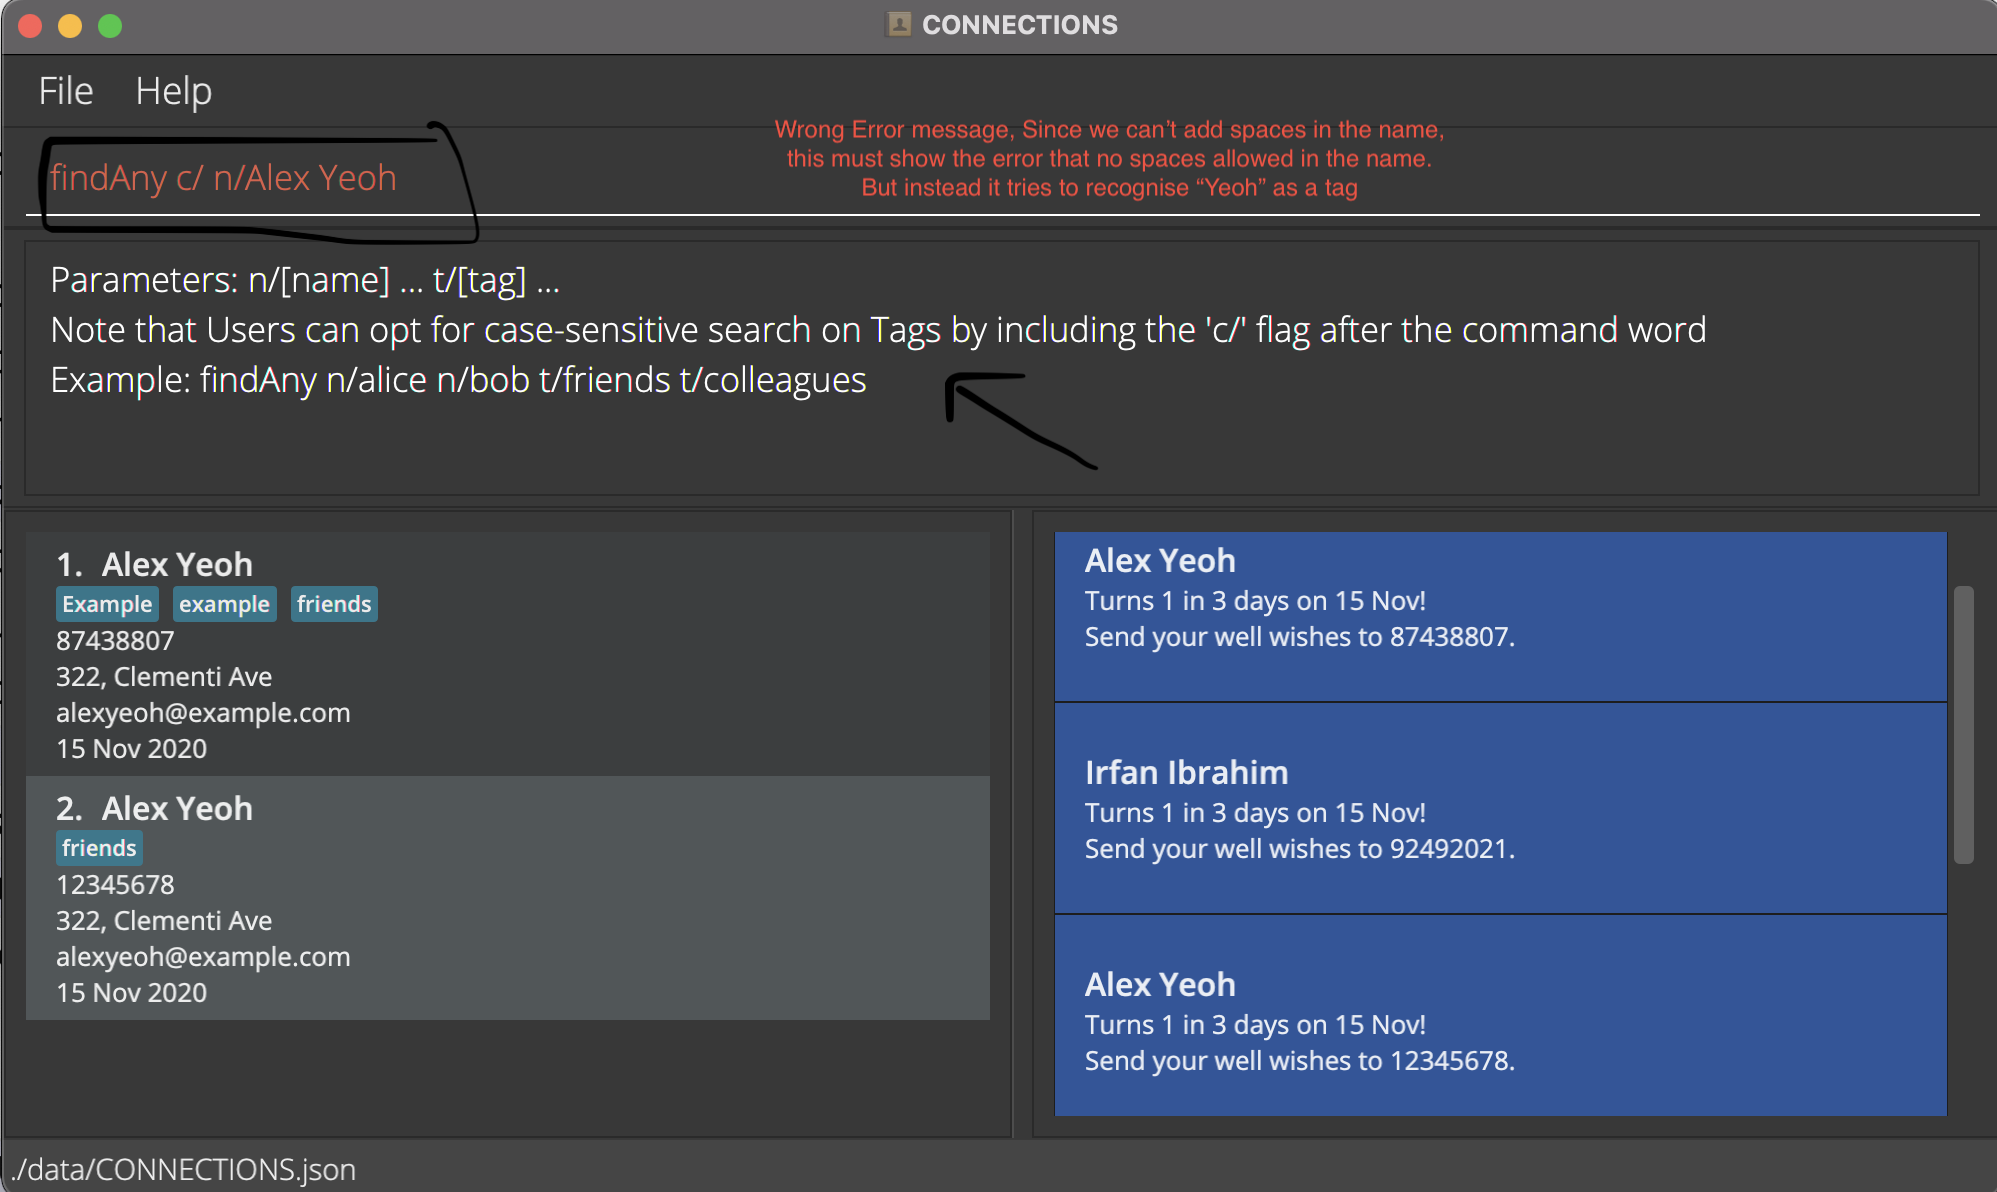Image resolution: width=1997 pixels, height=1192 pixels.
Task: Click the capitalized 'Example' tag on first contact
Action: tap(107, 604)
